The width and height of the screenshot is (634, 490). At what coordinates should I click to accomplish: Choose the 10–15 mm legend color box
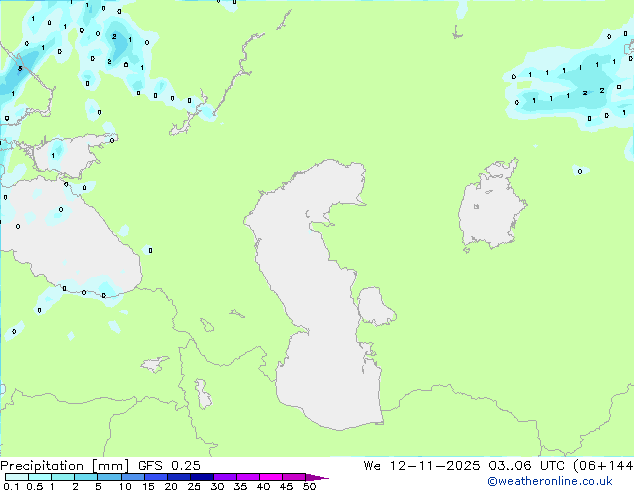[132, 477]
